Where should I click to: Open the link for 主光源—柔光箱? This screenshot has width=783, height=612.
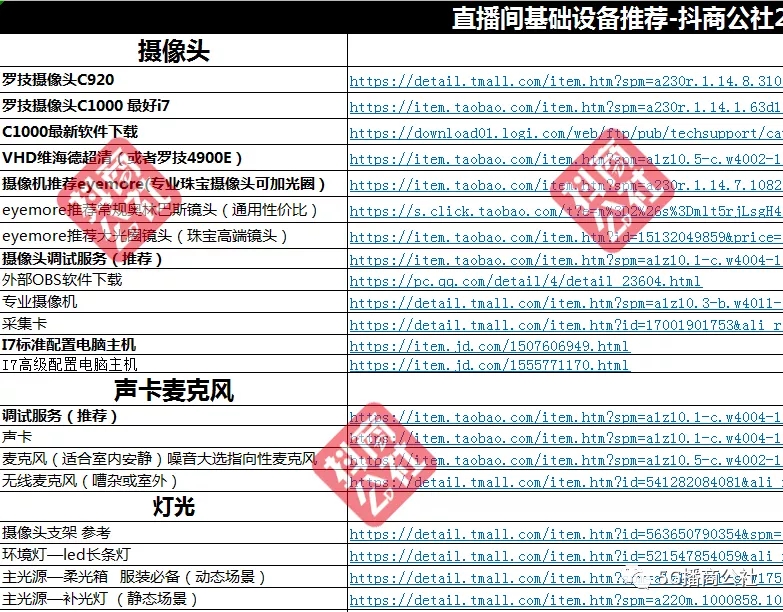click(566, 578)
